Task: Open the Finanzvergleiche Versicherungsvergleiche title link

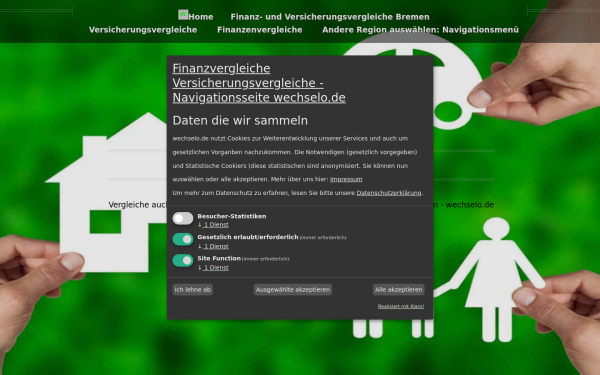Action: click(x=259, y=83)
